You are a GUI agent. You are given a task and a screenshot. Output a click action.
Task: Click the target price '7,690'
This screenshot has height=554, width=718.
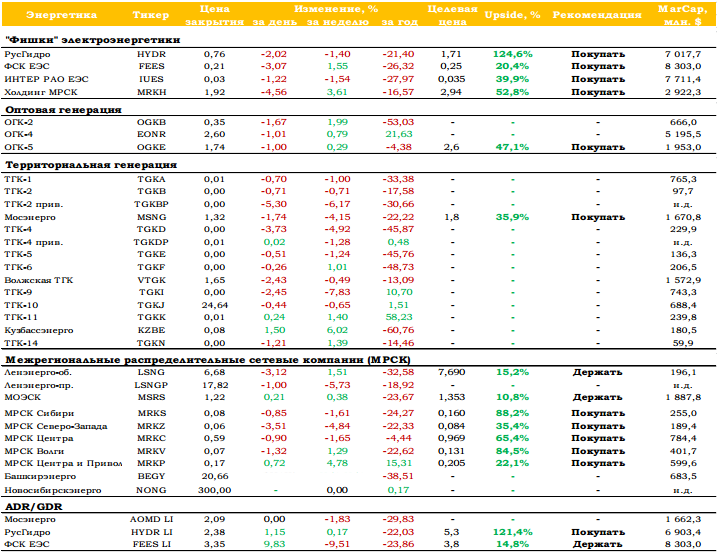[x=451, y=372]
